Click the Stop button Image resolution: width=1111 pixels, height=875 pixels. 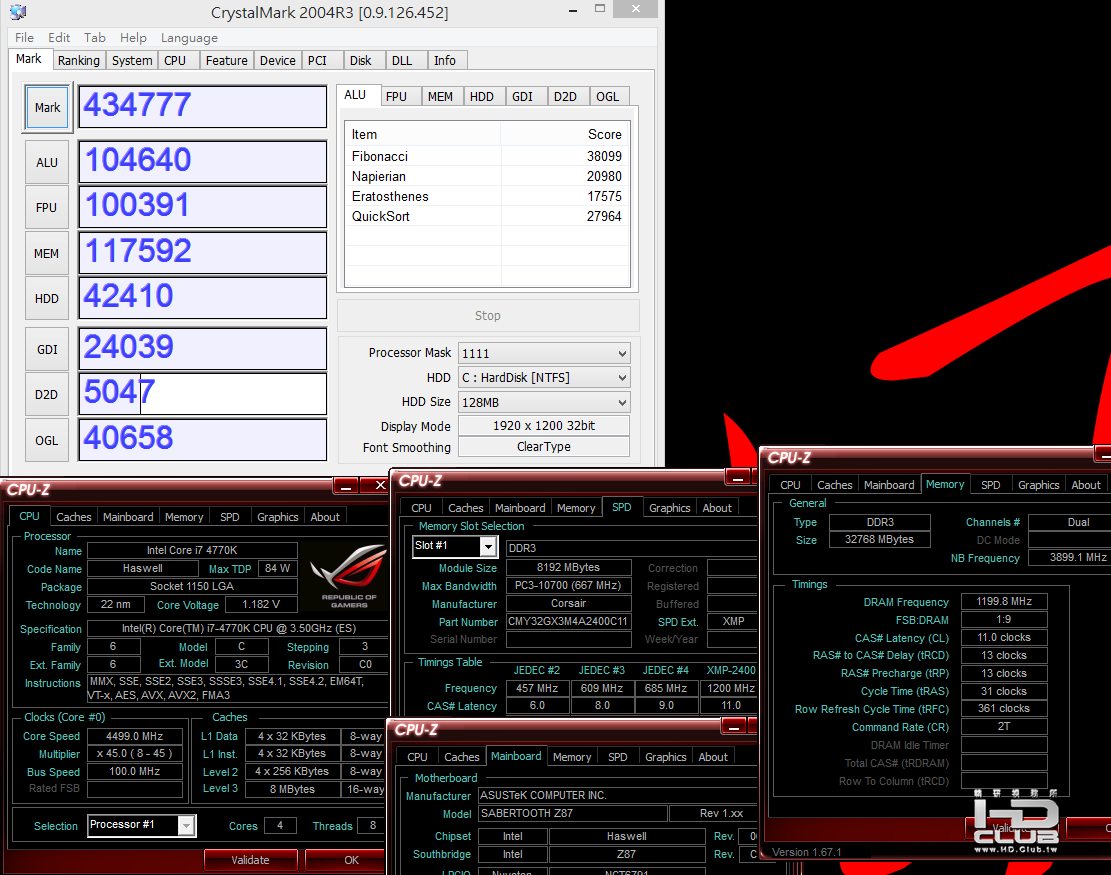point(488,315)
